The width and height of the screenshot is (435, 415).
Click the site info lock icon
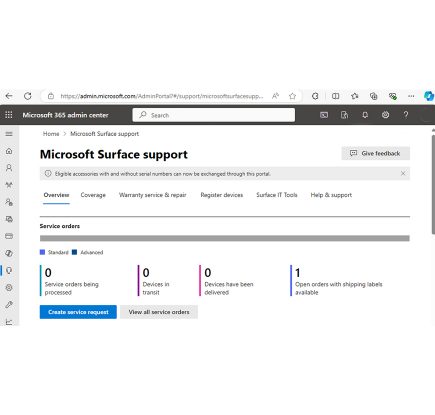[51, 96]
